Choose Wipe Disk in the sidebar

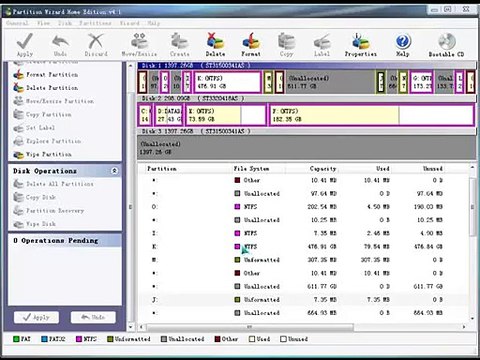(34, 224)
